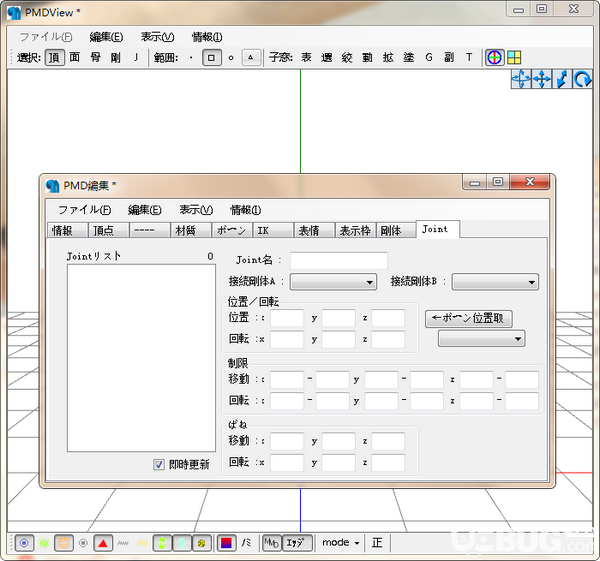Open the 接続剛体A dropdown
600x561 pixels.
[x=333, y=282]
